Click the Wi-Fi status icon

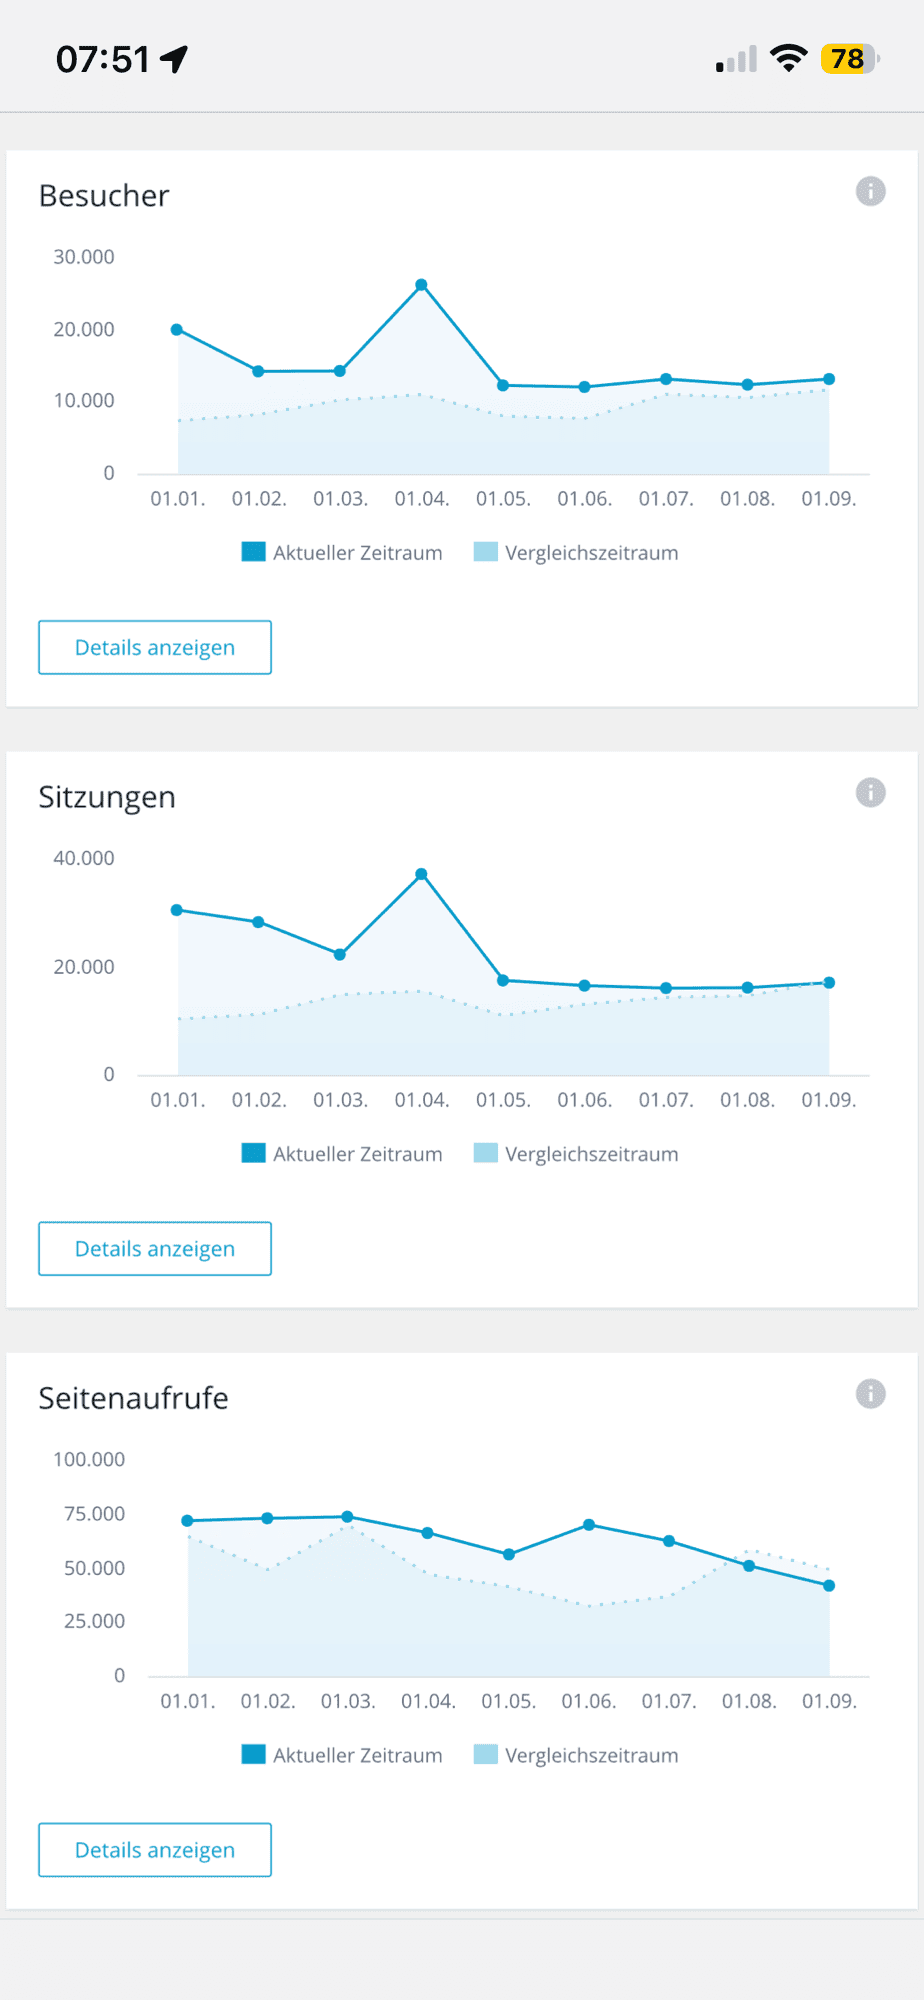789,58
